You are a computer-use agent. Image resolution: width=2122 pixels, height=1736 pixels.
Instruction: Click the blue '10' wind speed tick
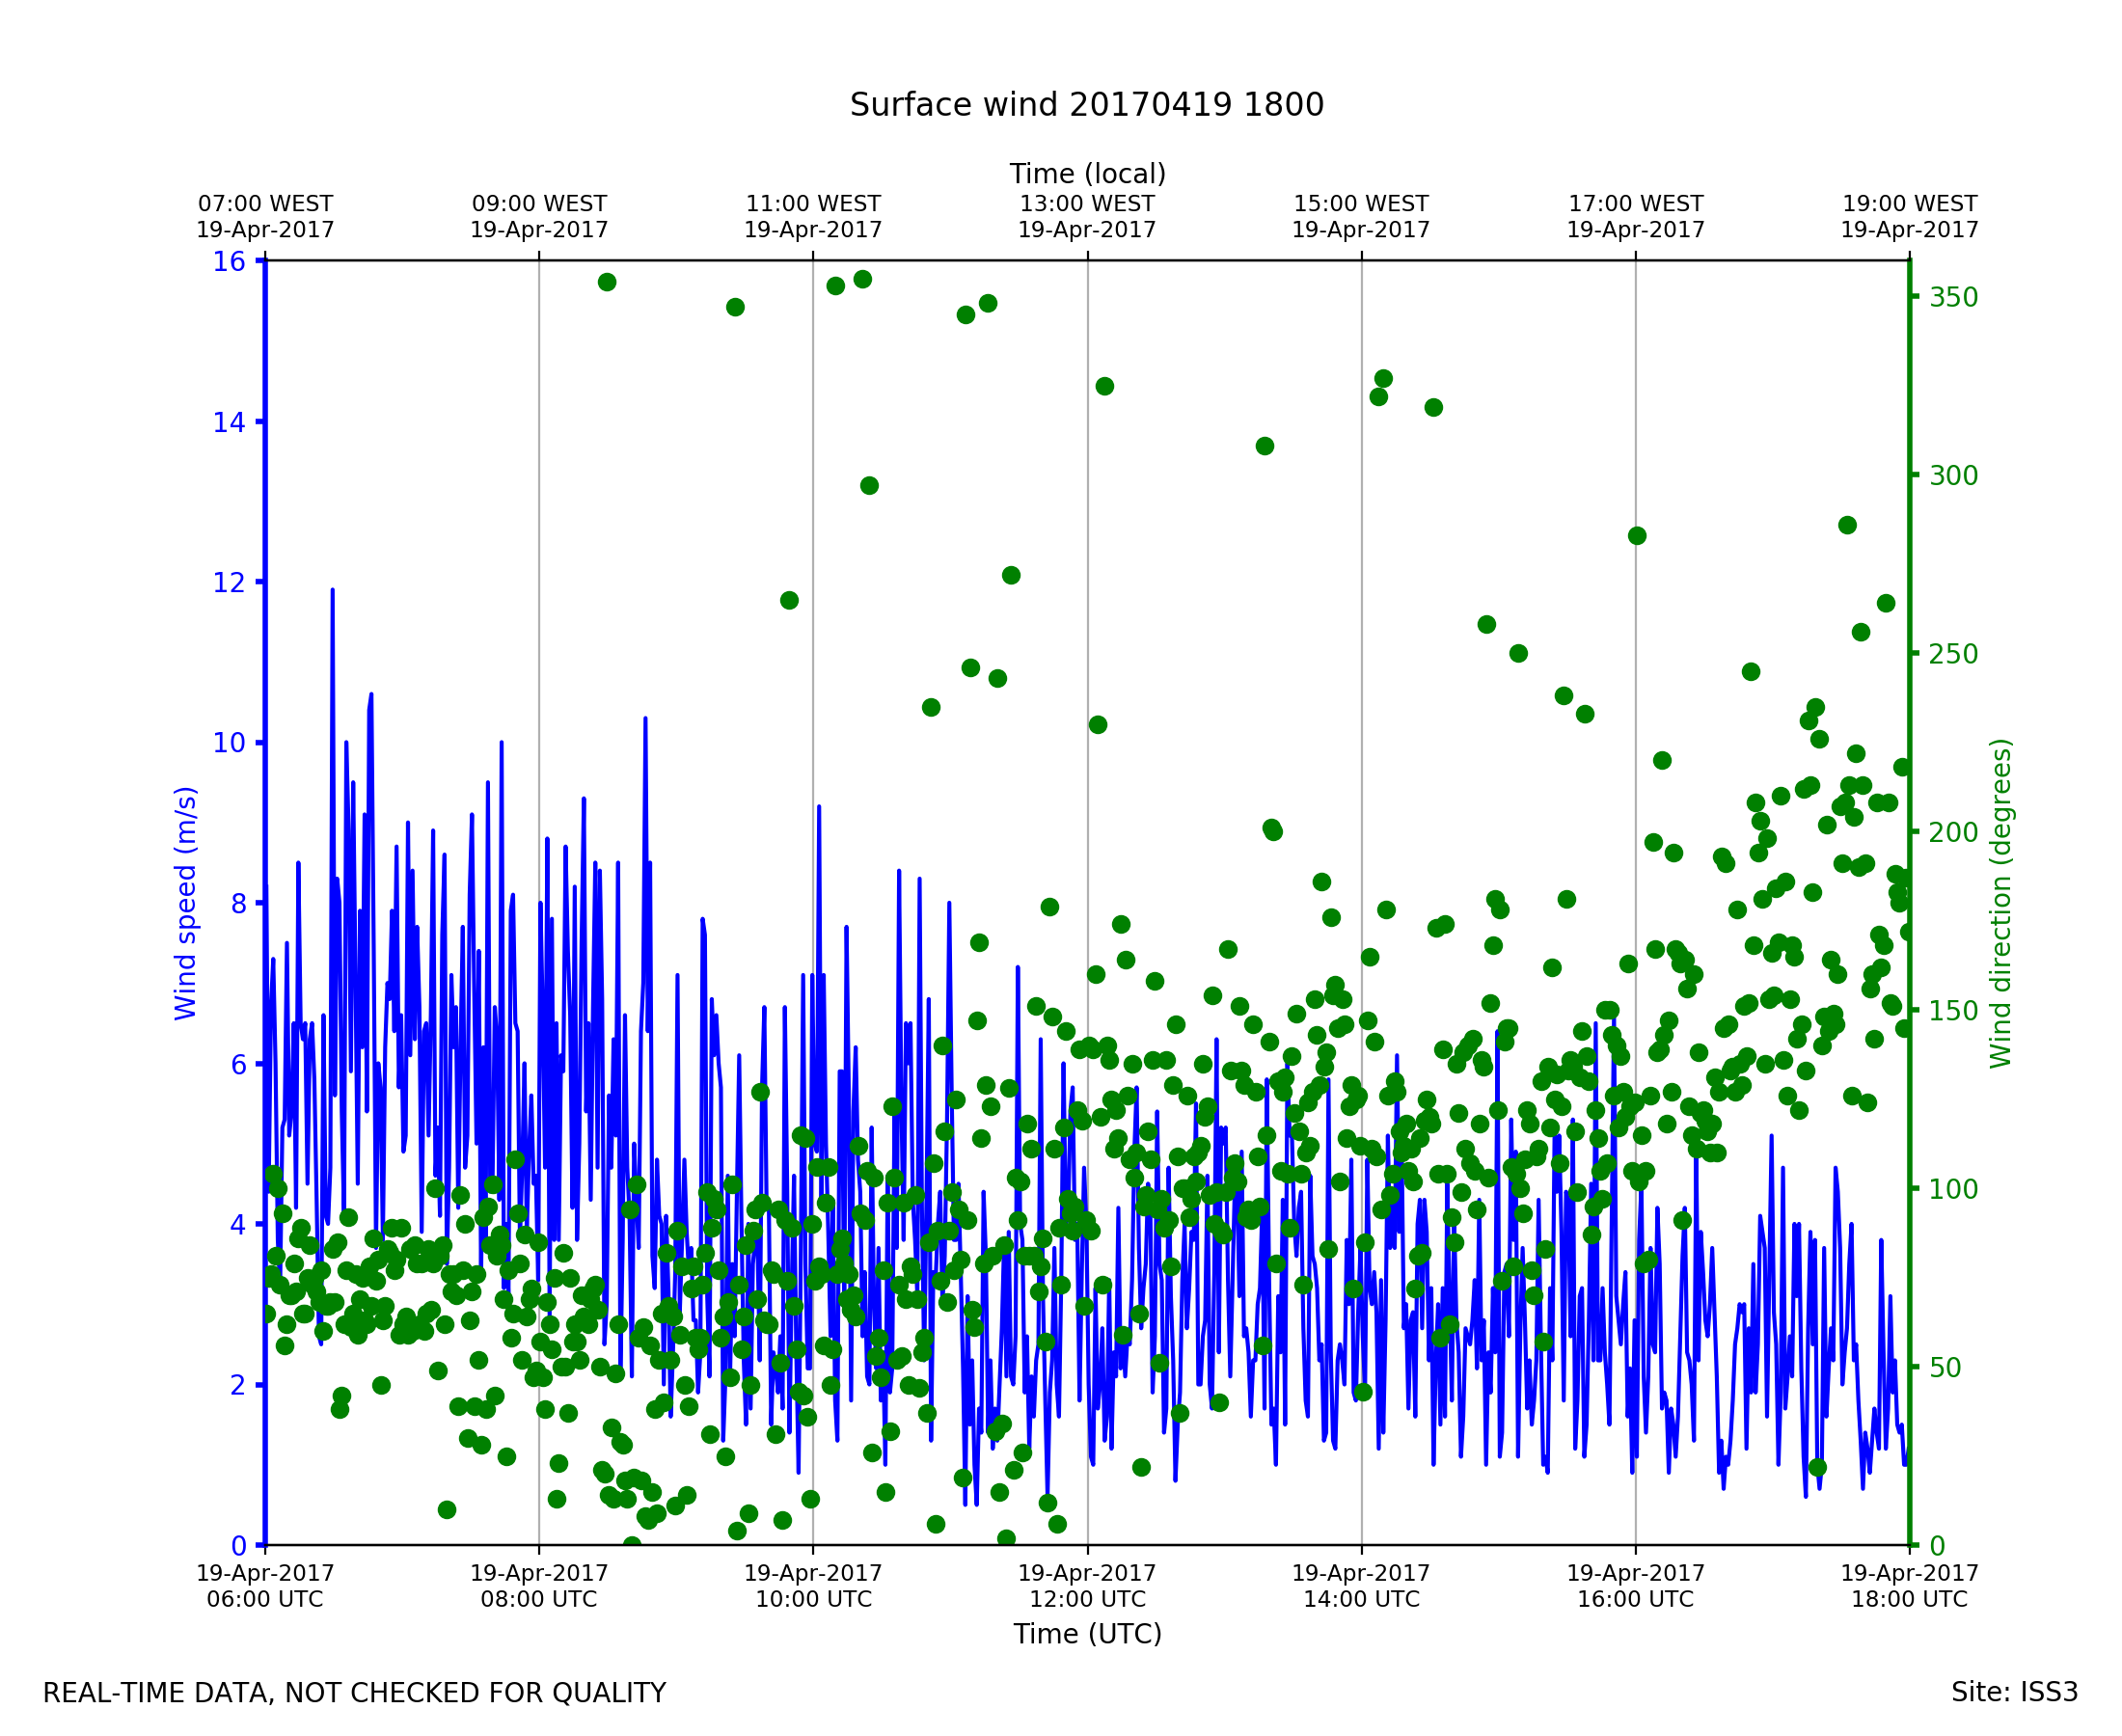[228, 743]
